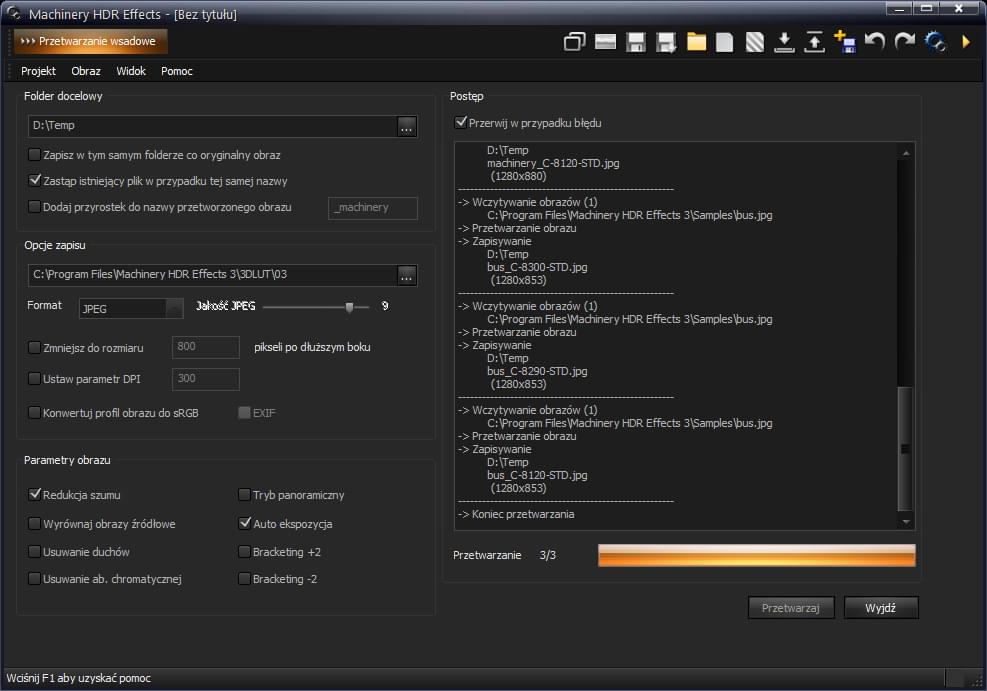Click the Undo arrow icon

[x=875, y=42]
